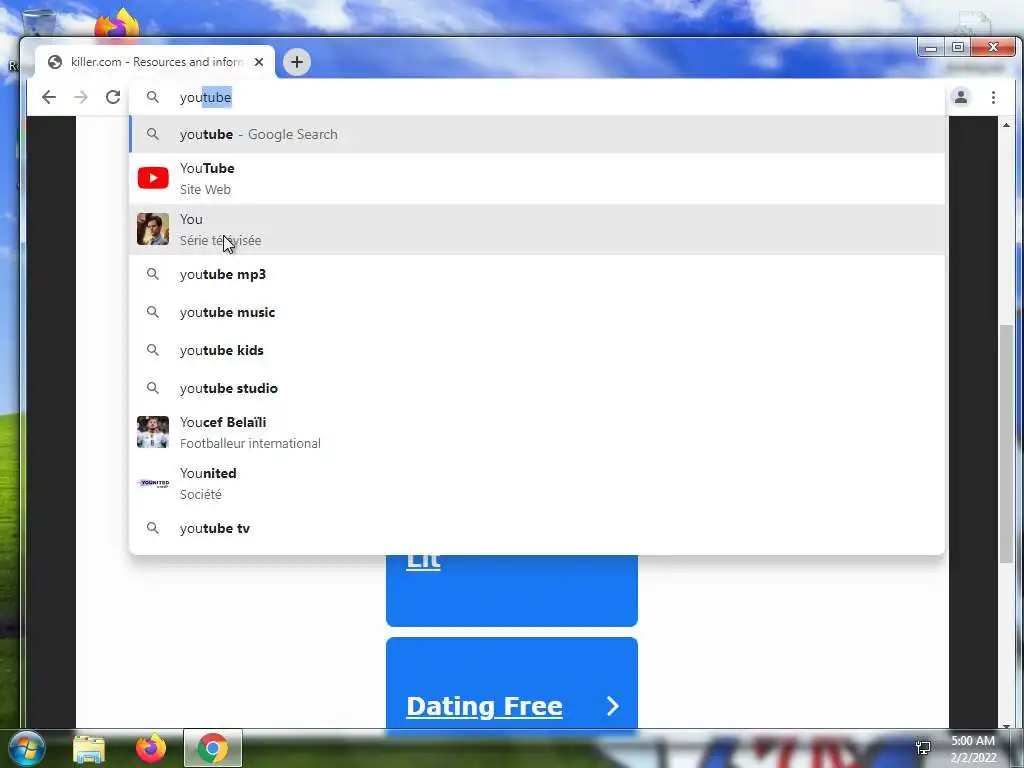Open the Chrome profile avatar menu
Screen dimensions: 1024x768
pyautogui.click(x=961, y=97)
